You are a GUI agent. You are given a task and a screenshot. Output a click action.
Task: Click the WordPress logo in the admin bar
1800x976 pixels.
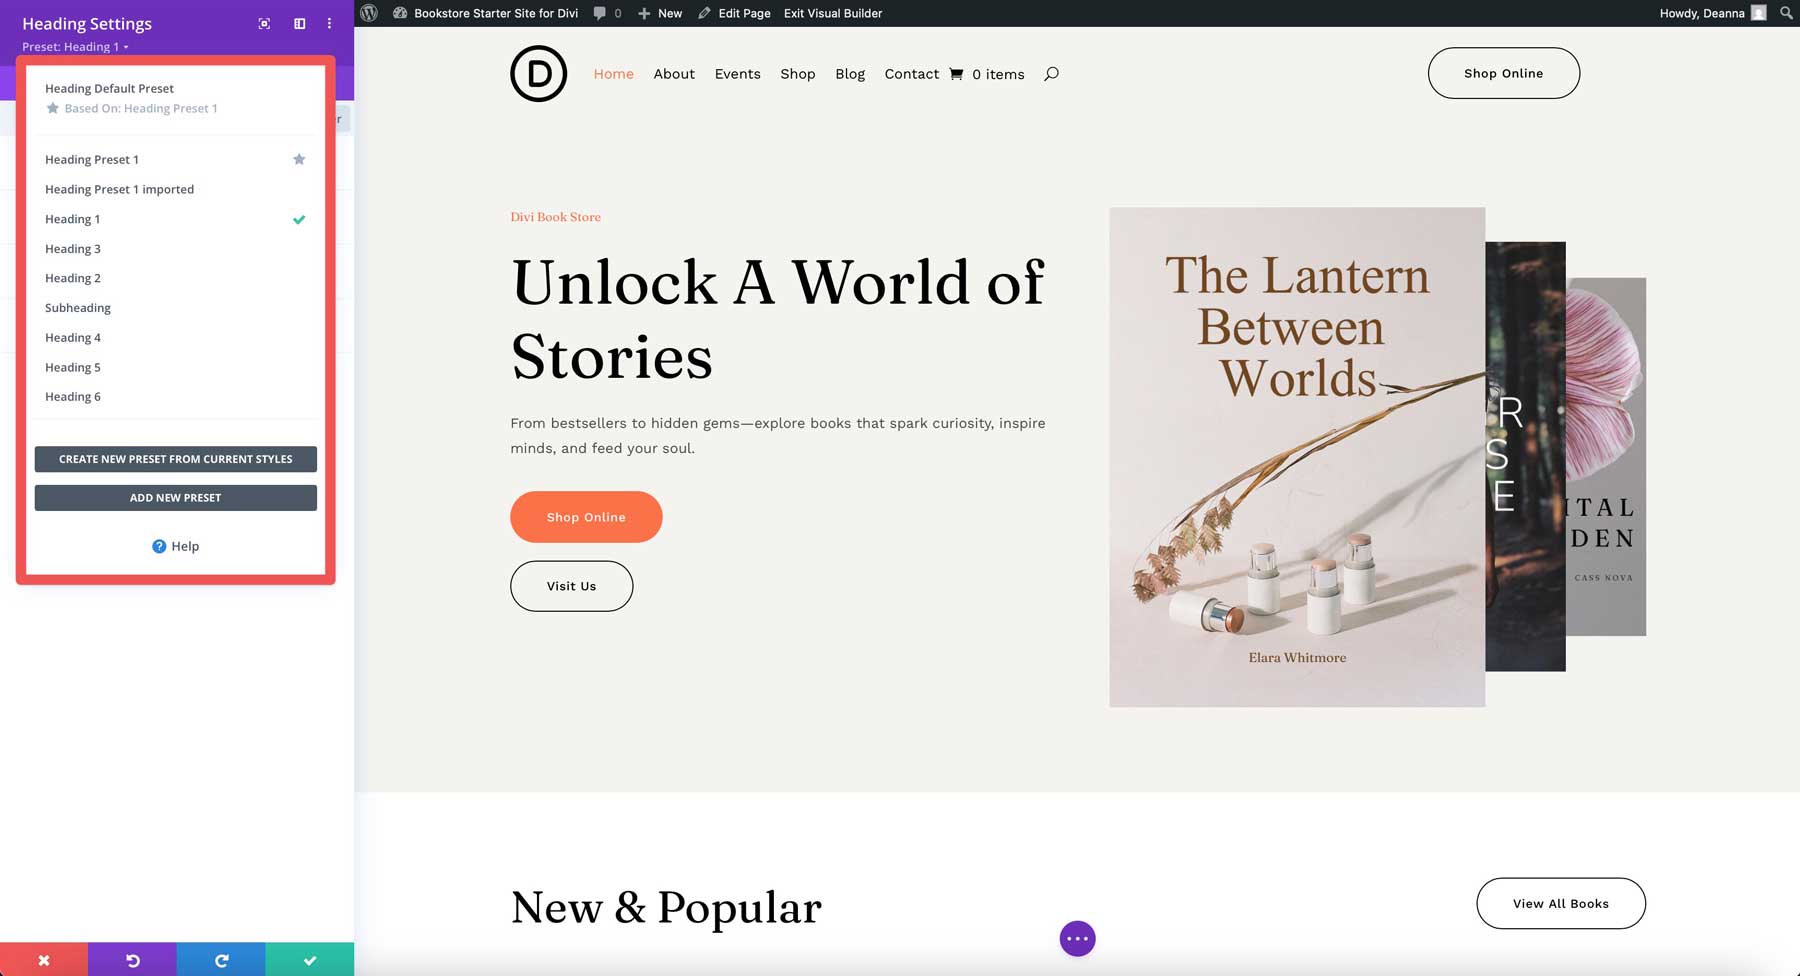370,13
